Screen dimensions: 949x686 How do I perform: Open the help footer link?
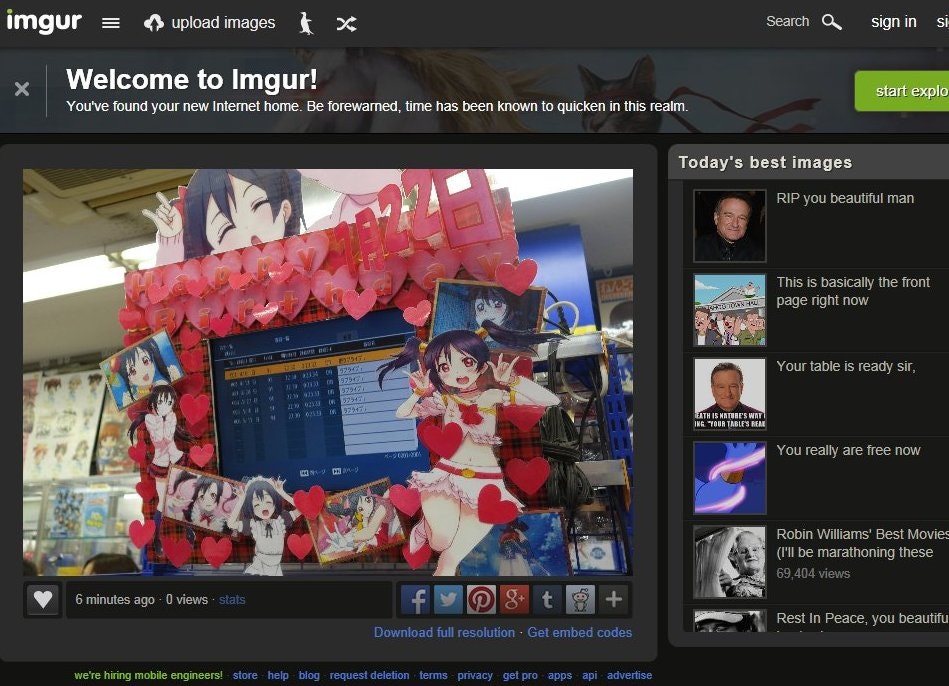278,675
